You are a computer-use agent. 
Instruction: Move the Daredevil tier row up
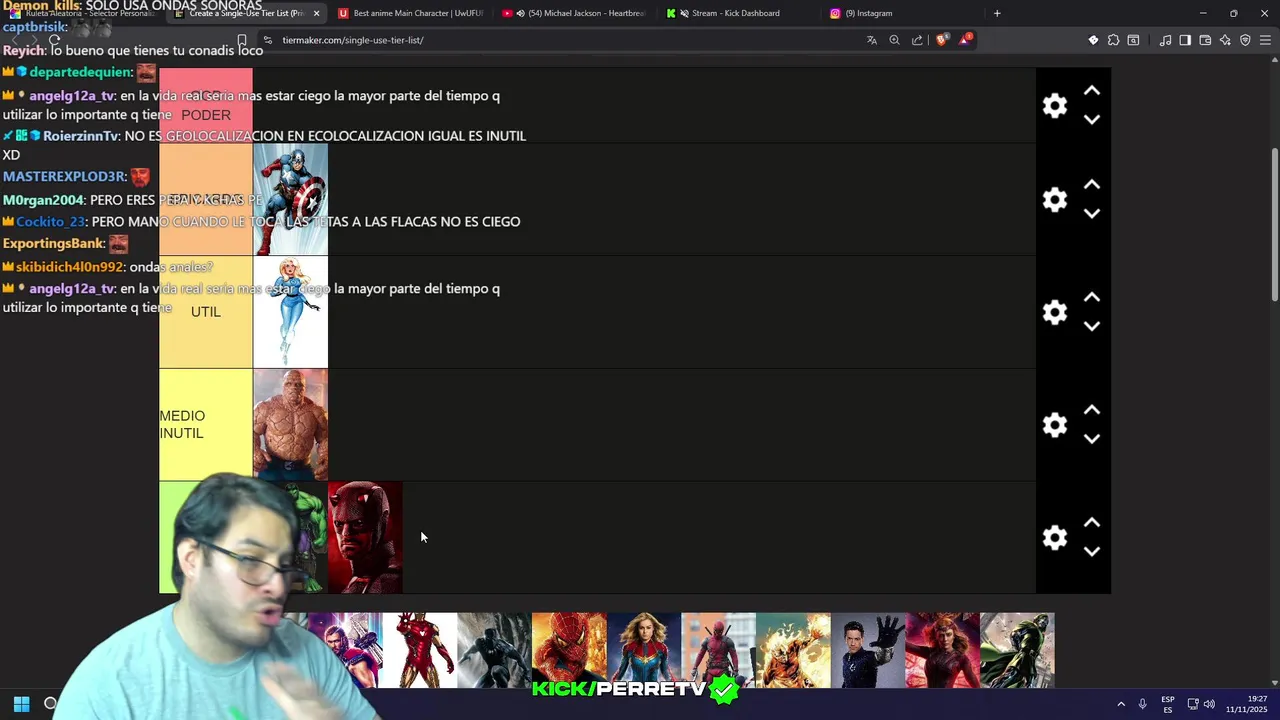pyautogui.click(x=1092, y=523)
